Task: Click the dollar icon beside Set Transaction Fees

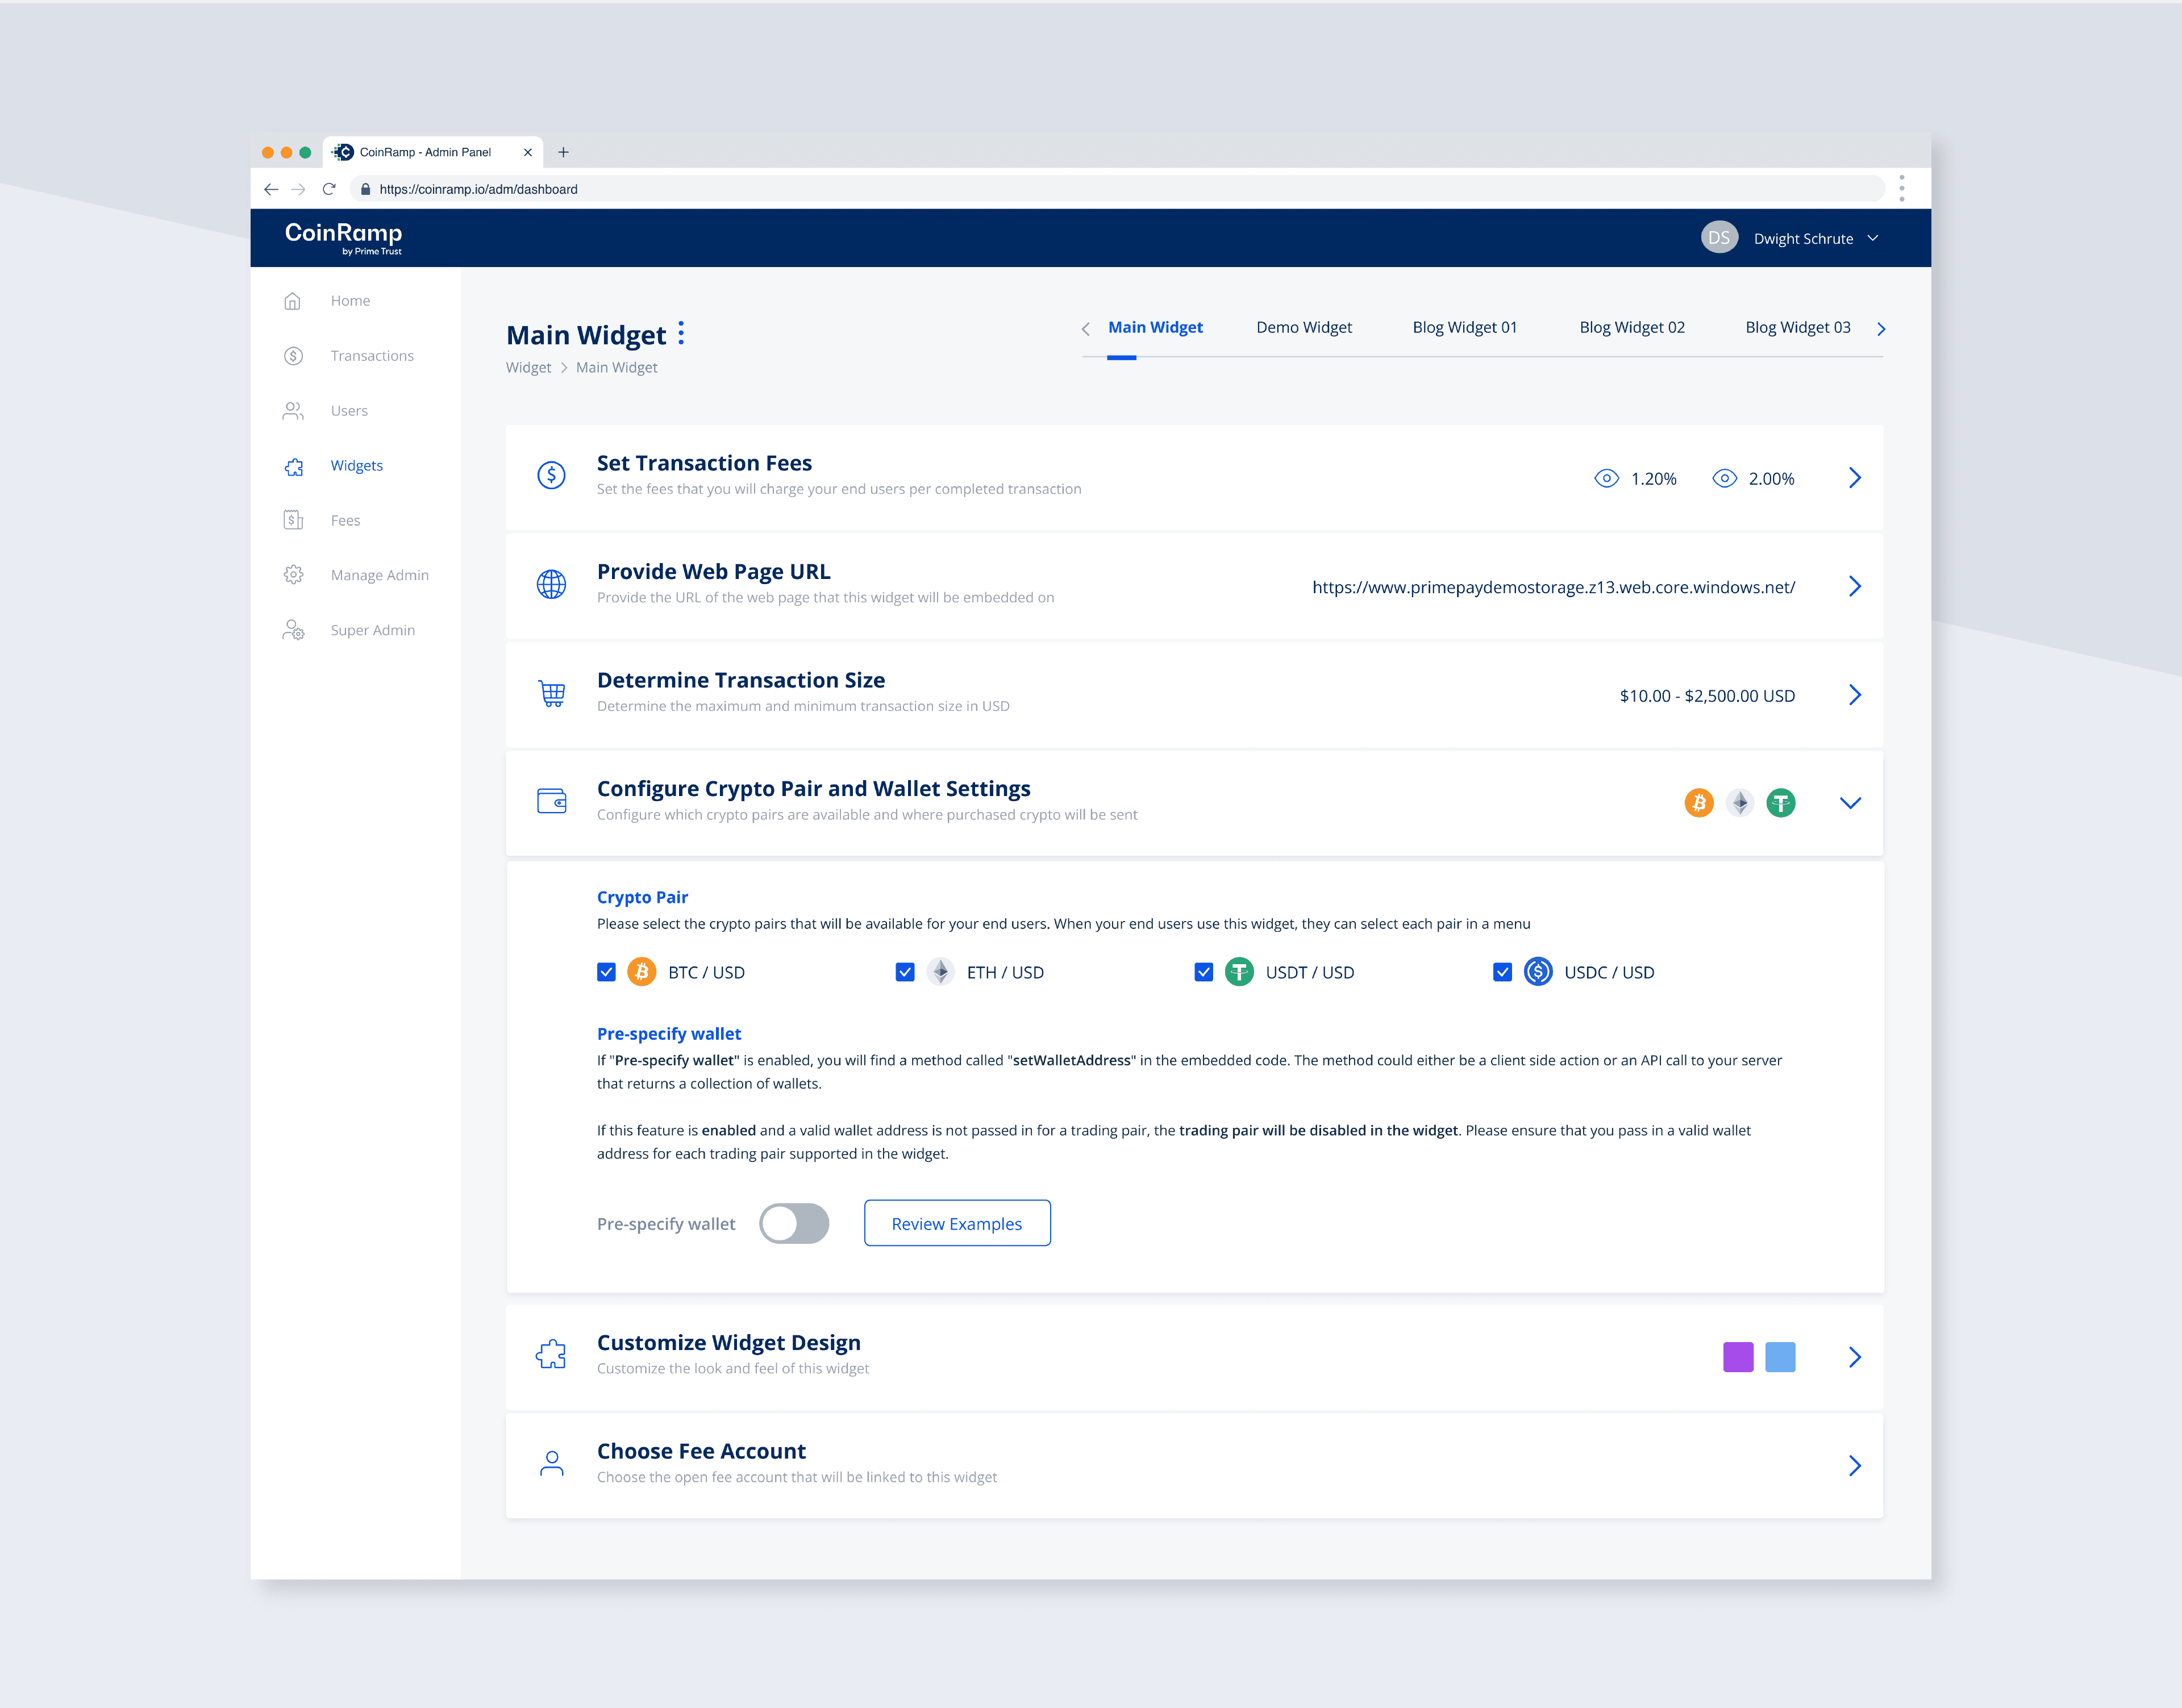Action: point(551,475)
